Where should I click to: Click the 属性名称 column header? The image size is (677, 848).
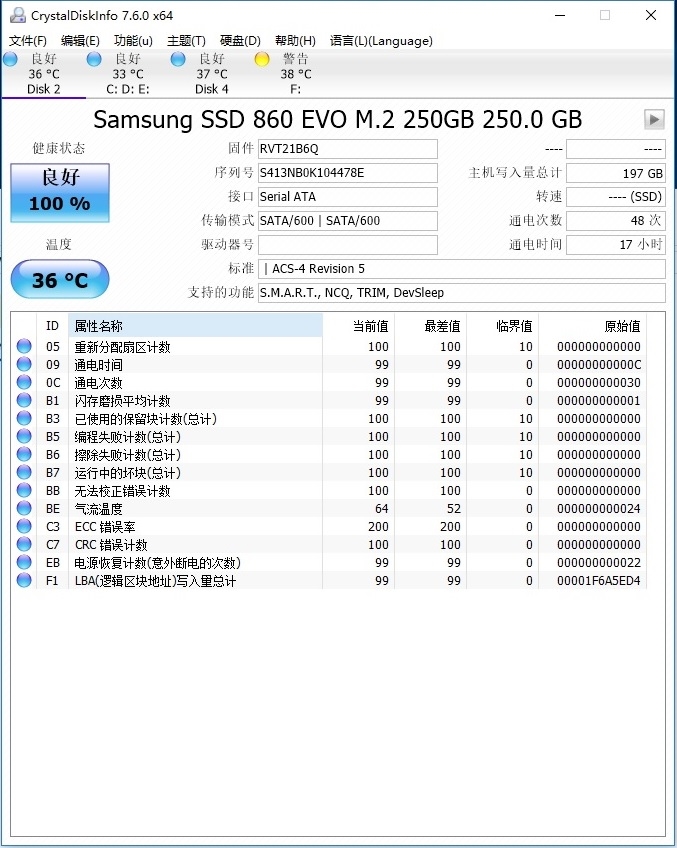(x=195, y=326)
